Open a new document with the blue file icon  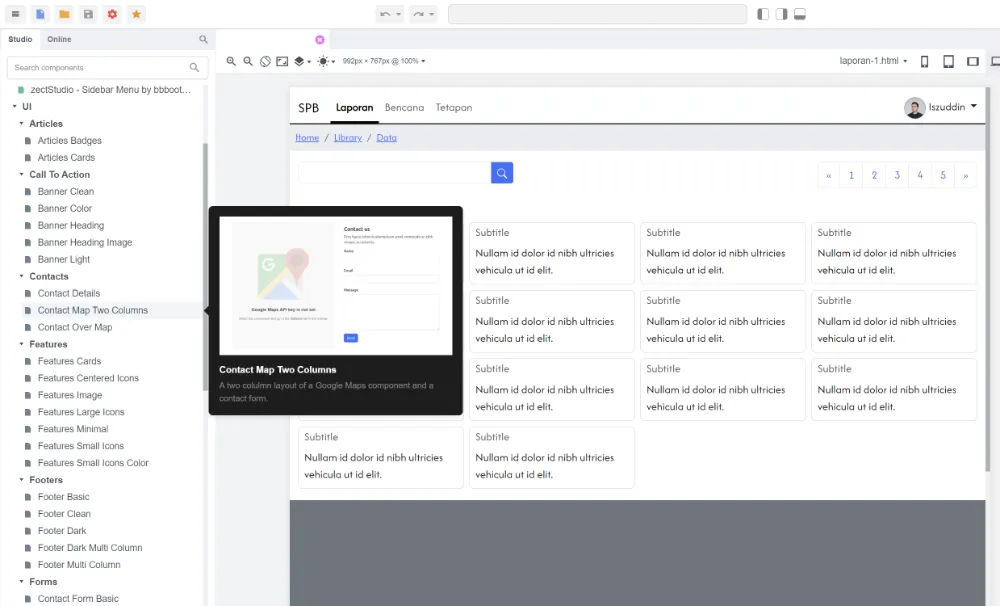(x=39, y=14)
